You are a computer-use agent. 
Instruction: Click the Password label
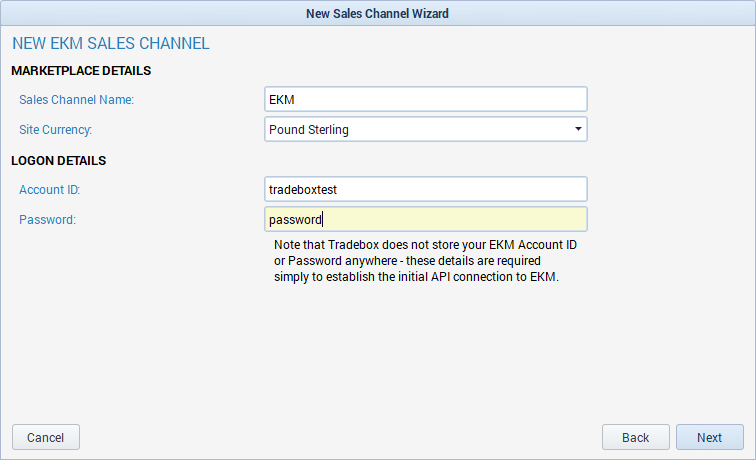point(47,220)
